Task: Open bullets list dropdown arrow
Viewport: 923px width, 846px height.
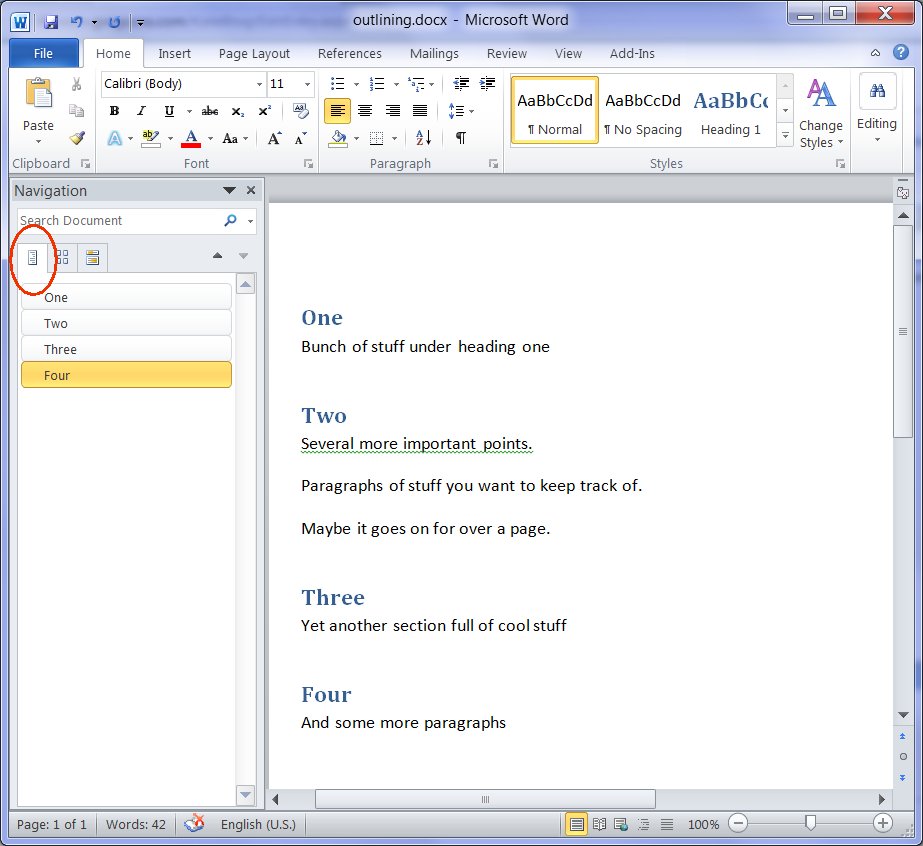Action: pyautogui.click(x=356, y=84)
